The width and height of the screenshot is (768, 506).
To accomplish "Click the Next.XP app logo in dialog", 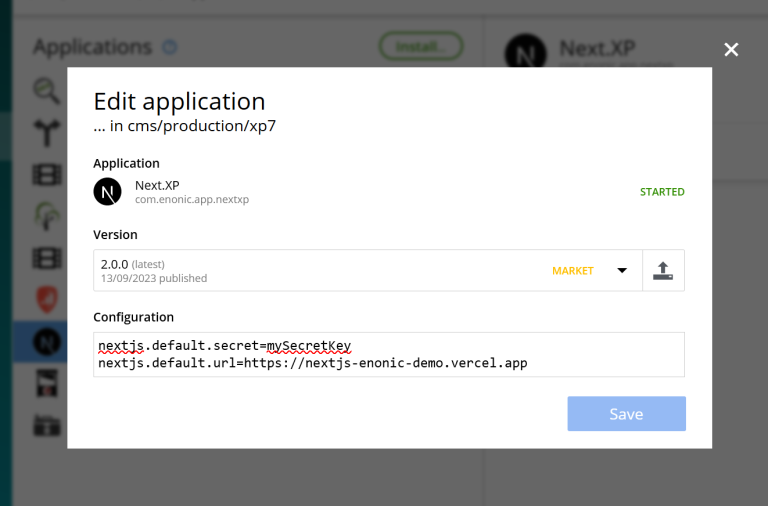I will click(x=107, y=192).
